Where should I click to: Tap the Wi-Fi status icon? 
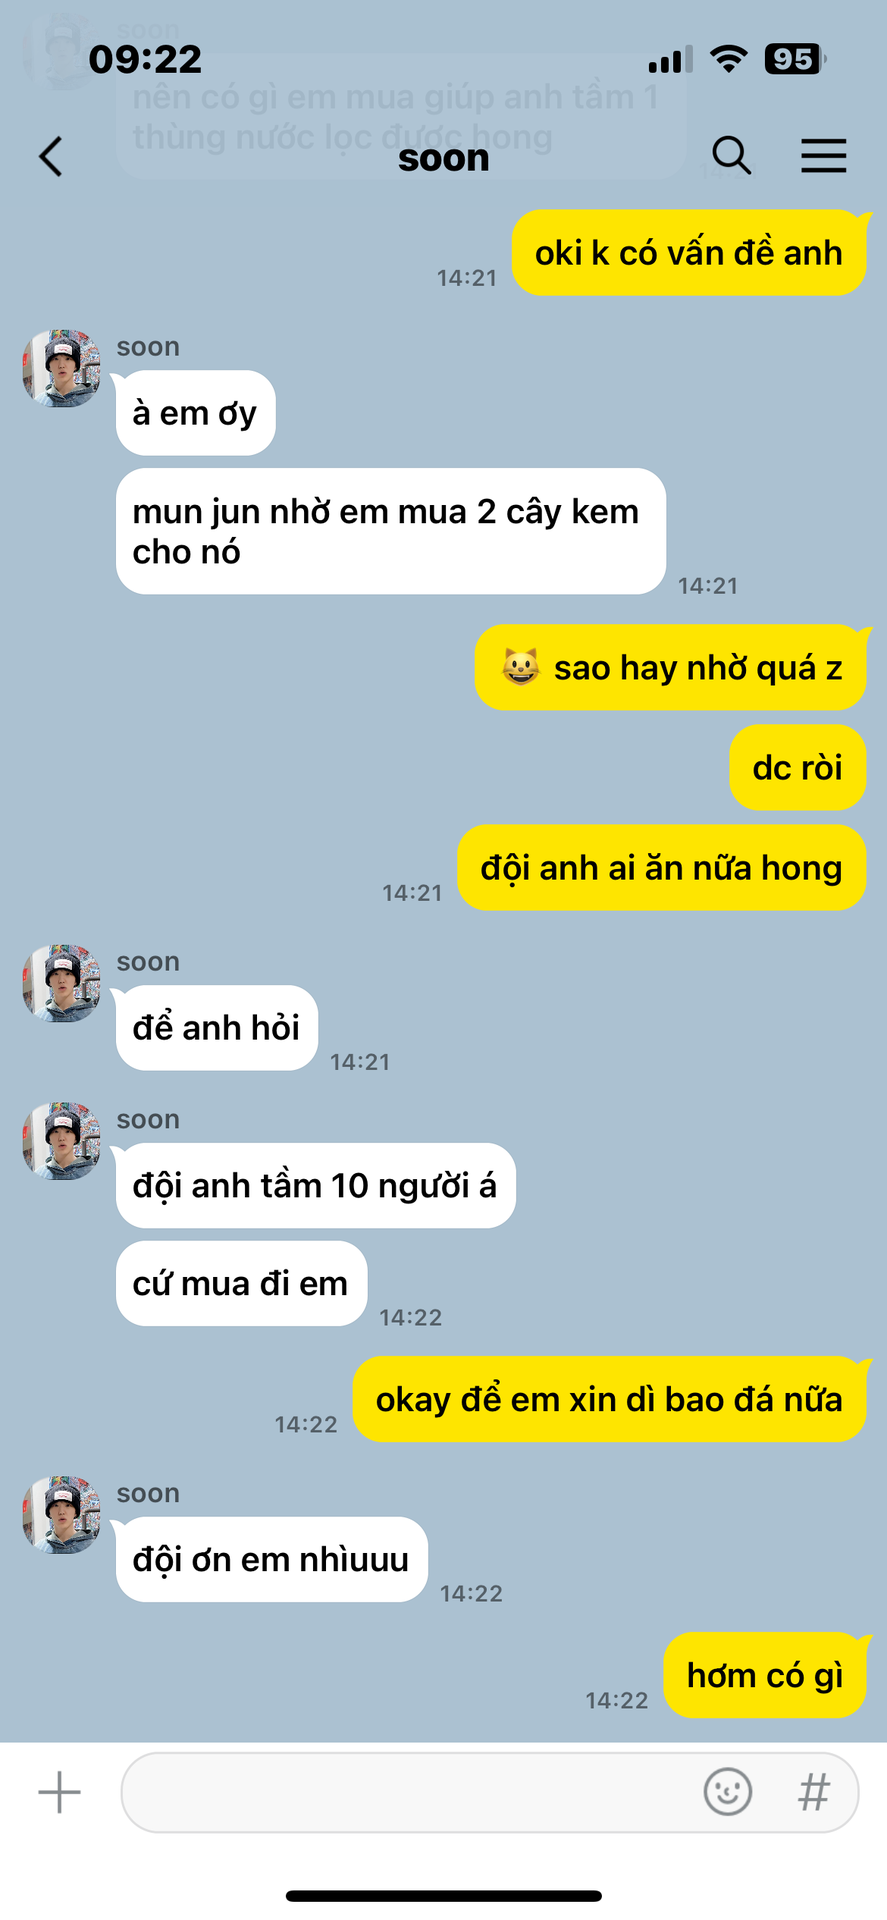pos(729,59)
